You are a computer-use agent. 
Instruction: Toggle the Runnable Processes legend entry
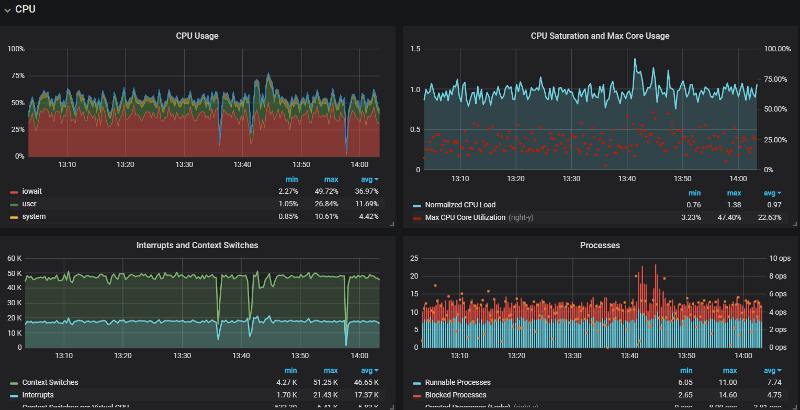coord(459,383)
